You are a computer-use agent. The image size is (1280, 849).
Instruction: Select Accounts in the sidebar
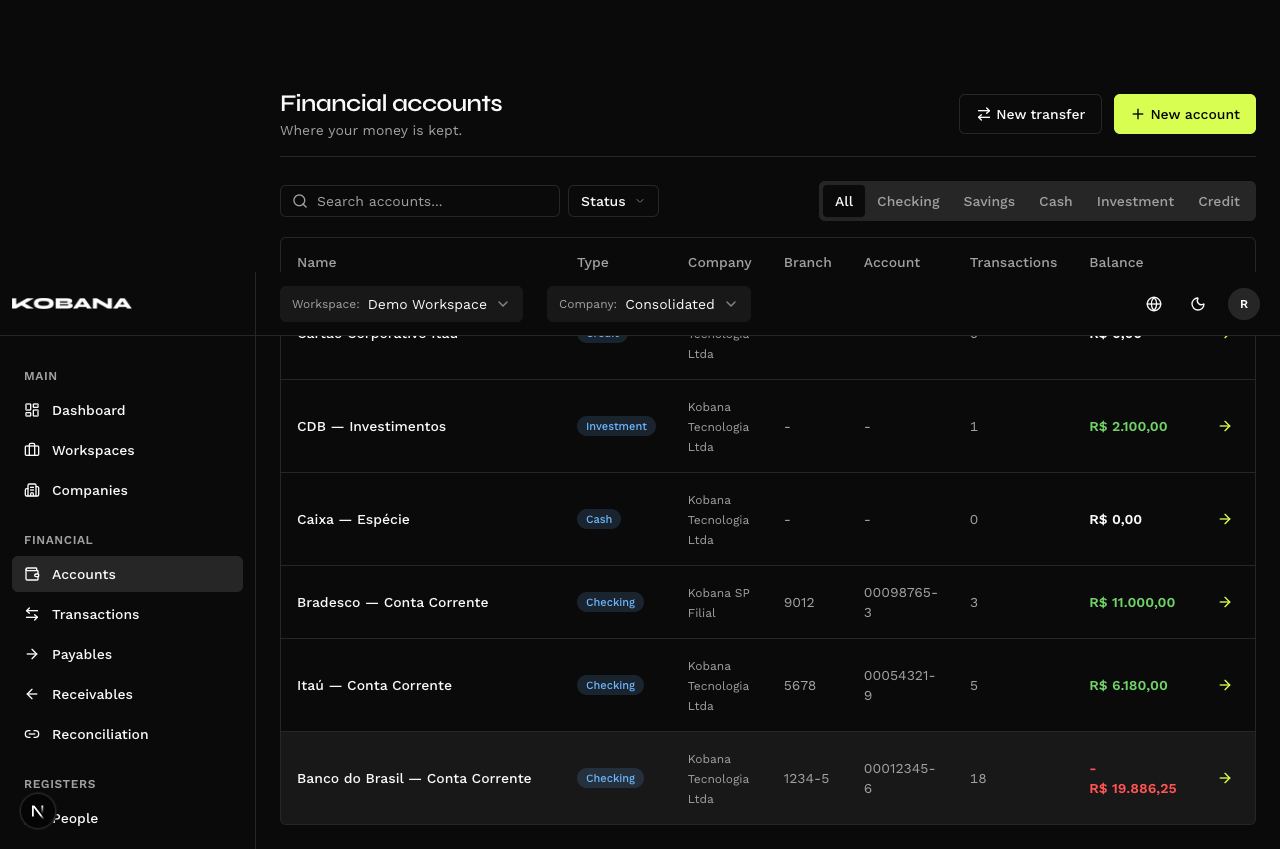127,574
